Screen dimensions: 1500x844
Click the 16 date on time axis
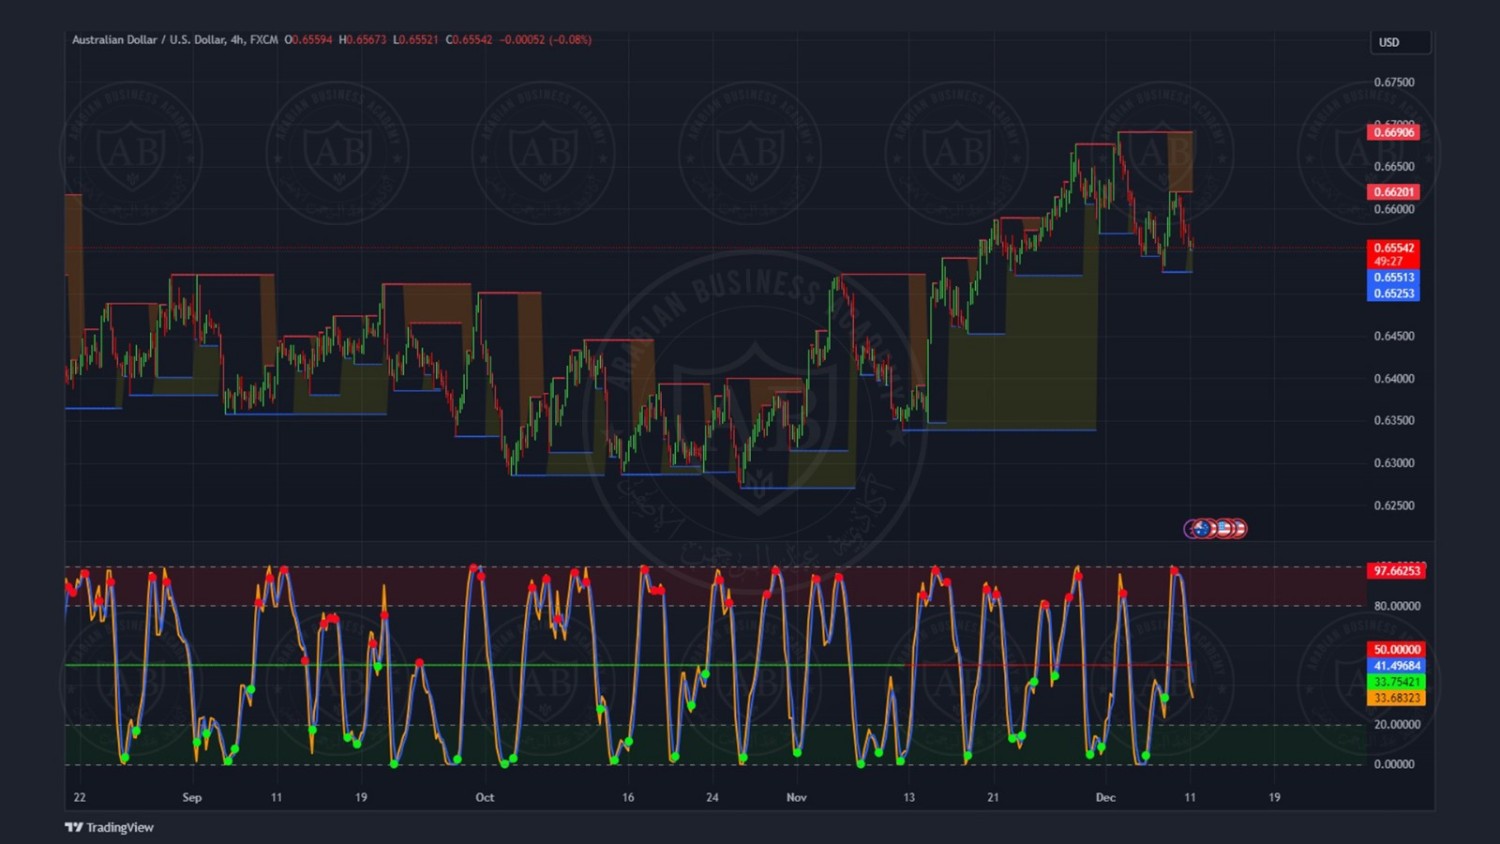tap(628, 797)
